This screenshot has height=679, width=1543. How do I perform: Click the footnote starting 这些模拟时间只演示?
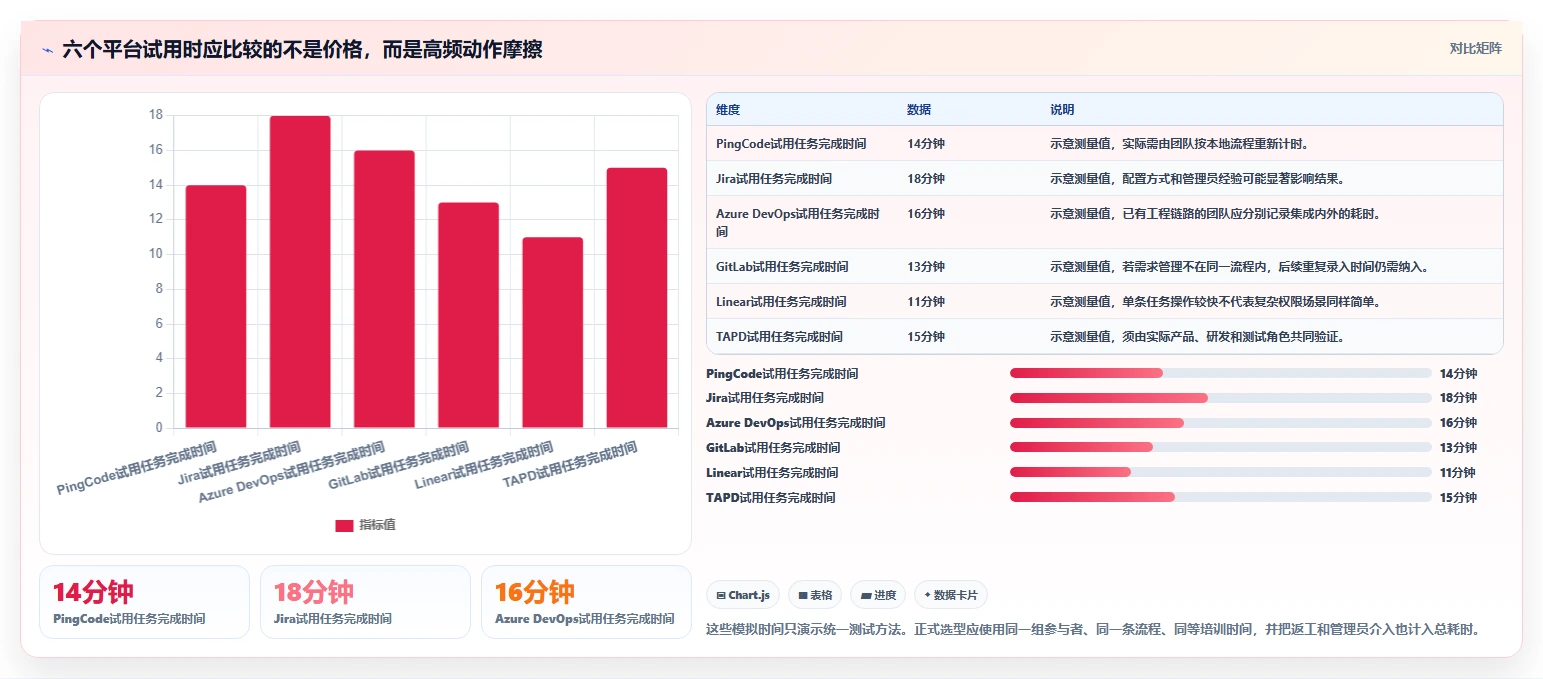tap(1092, 630)
